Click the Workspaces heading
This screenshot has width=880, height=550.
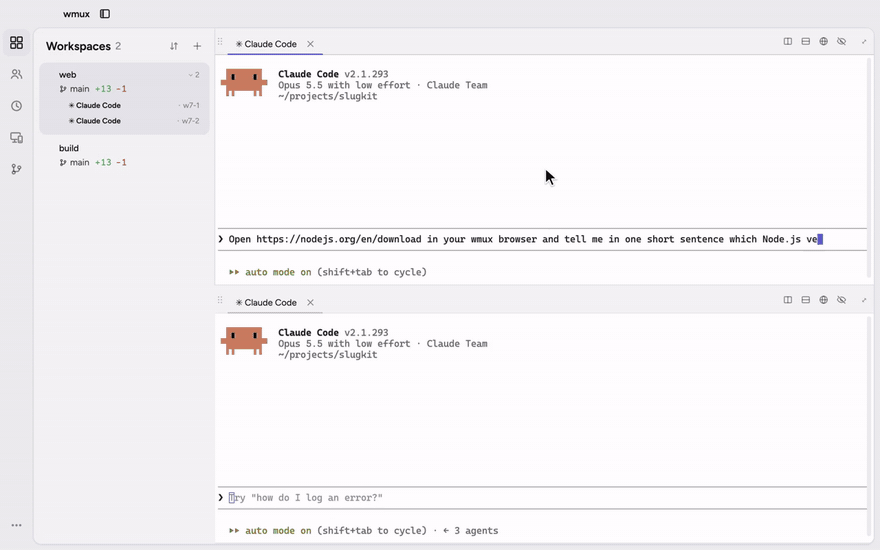78,46
